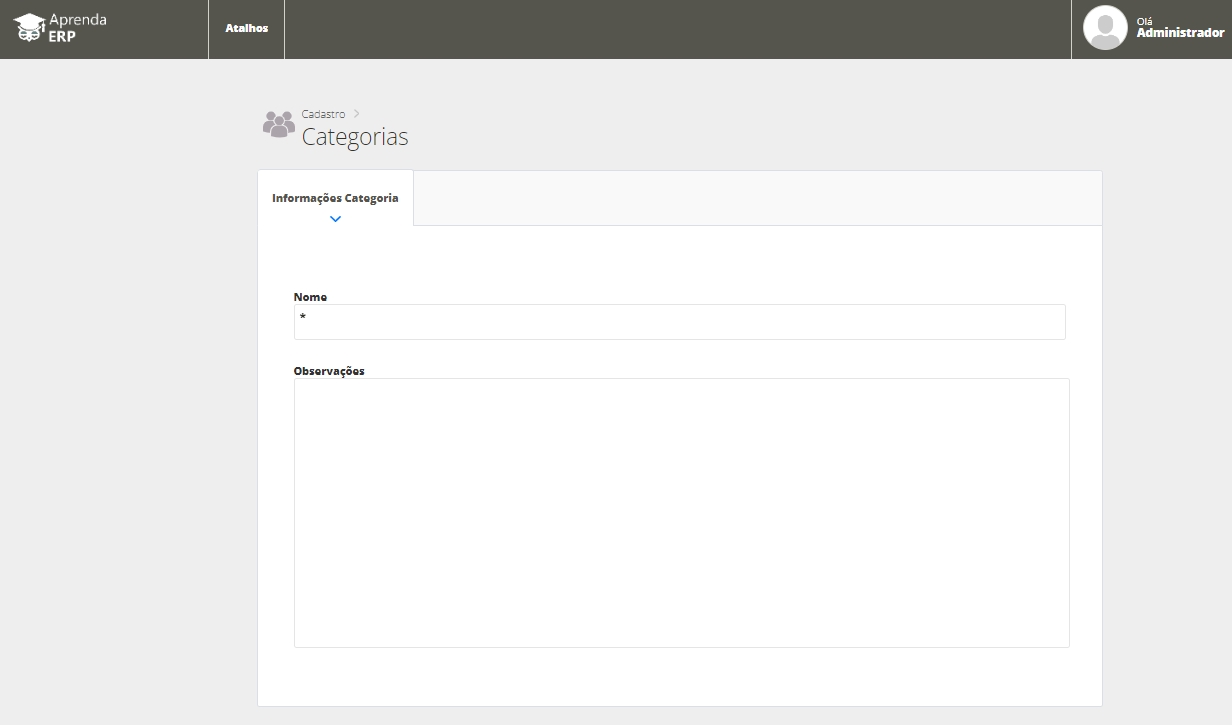Screen dimensions: 1232x725
Task: Open the Atalhos menu
Action: [246, 29]
